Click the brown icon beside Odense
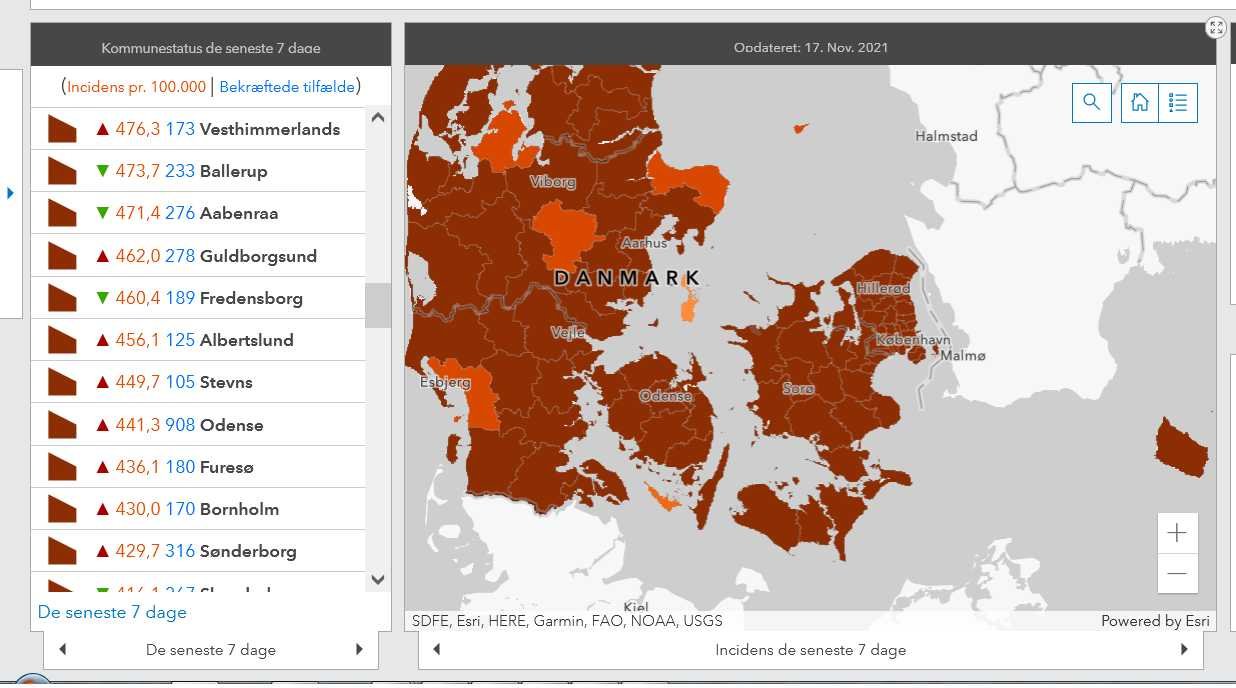 click(62, 425)
